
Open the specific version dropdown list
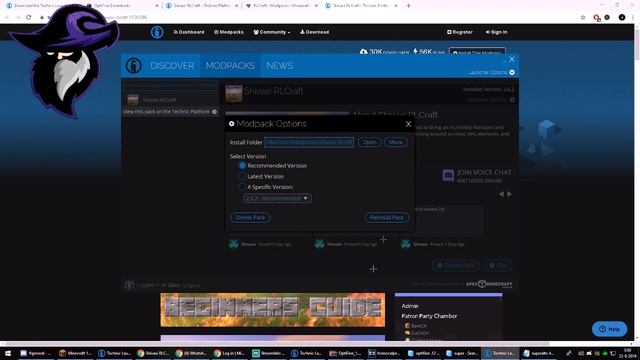pyautogui.click(x=277, y=198)
